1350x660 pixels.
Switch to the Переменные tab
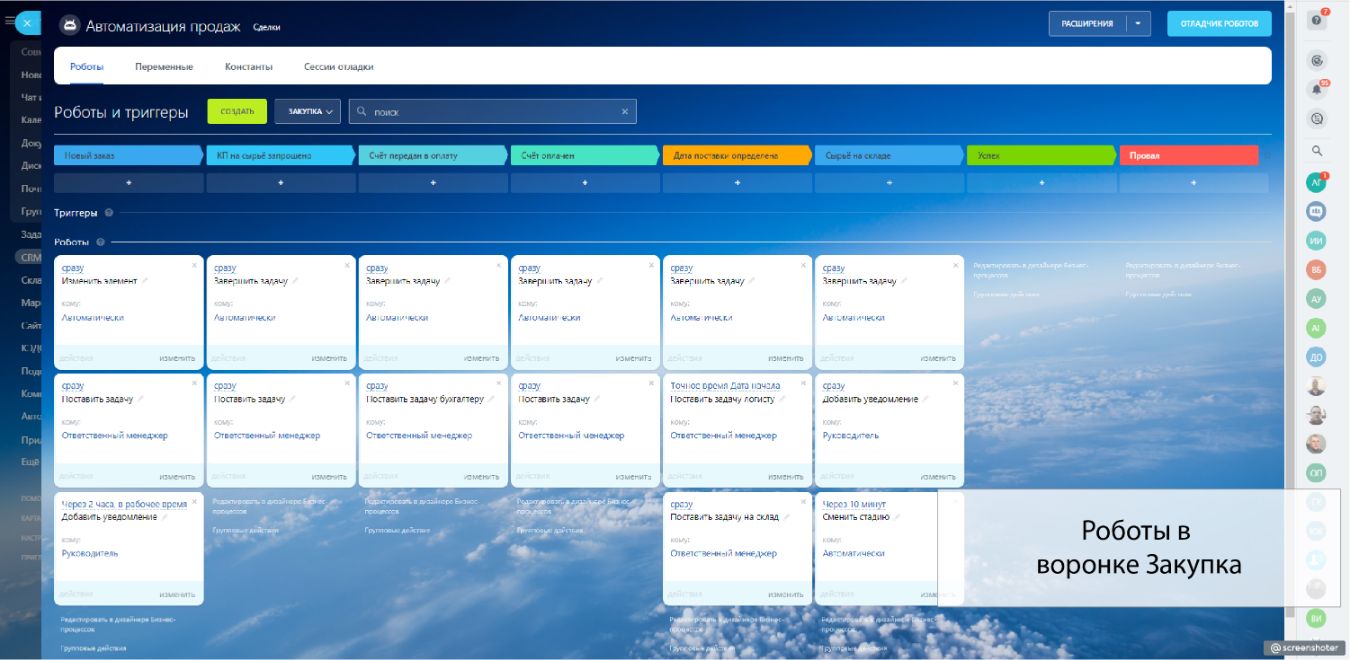(164, 67)
